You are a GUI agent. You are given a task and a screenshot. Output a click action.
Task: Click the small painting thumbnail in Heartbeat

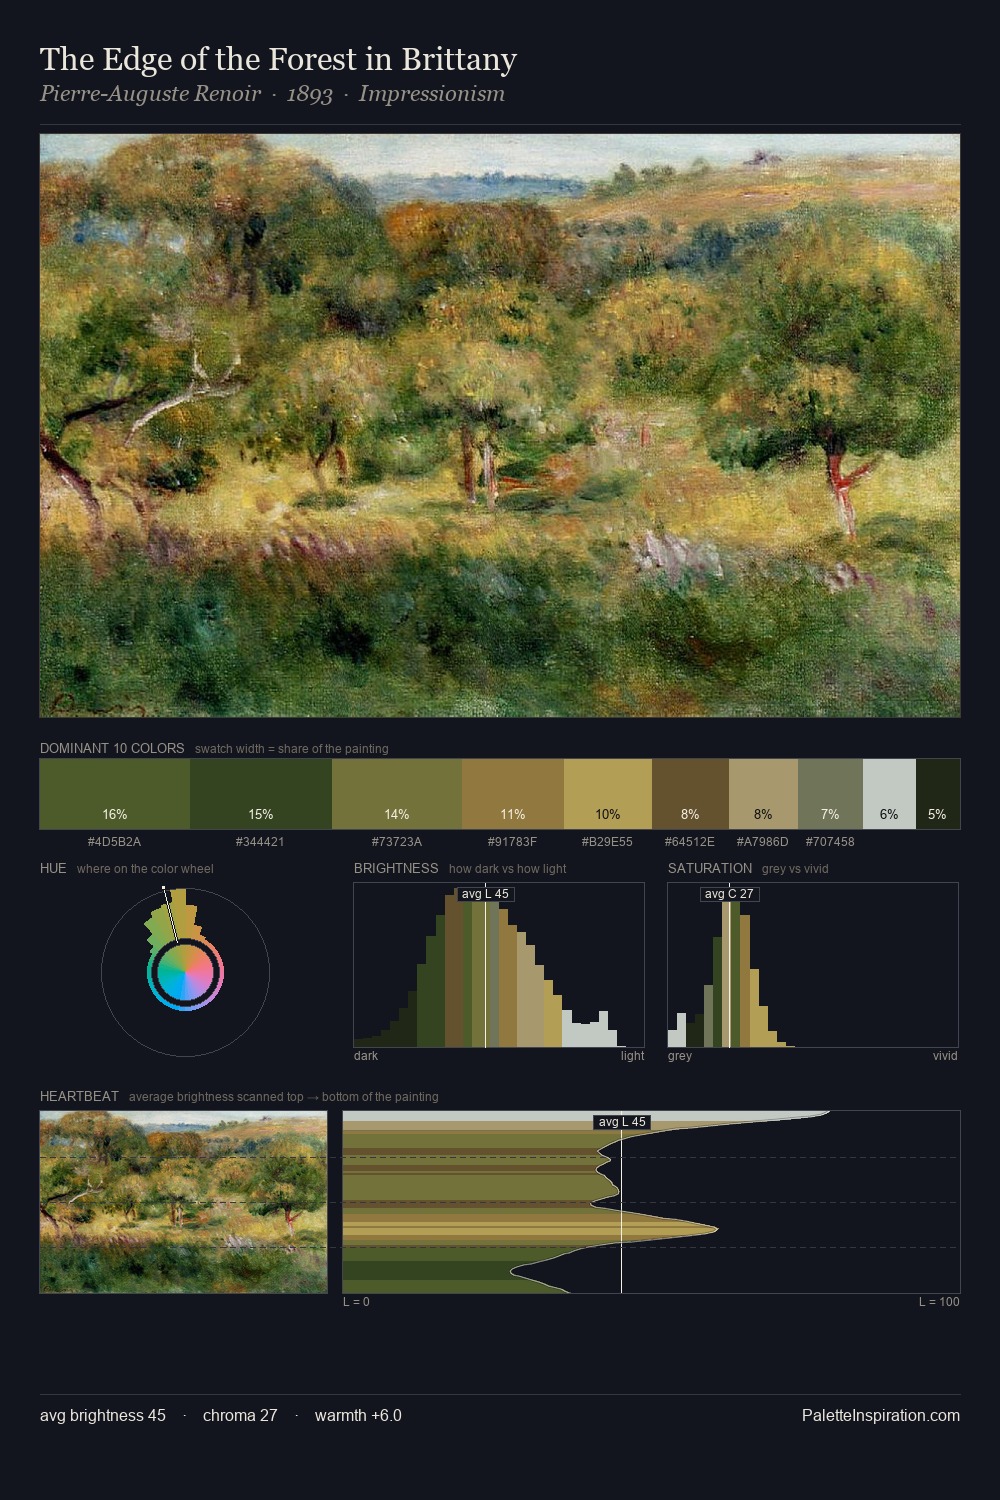click(184, 1202)
